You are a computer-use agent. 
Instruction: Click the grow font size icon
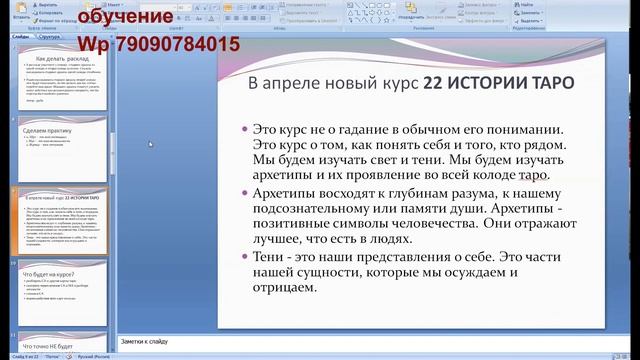pos(197,8)
